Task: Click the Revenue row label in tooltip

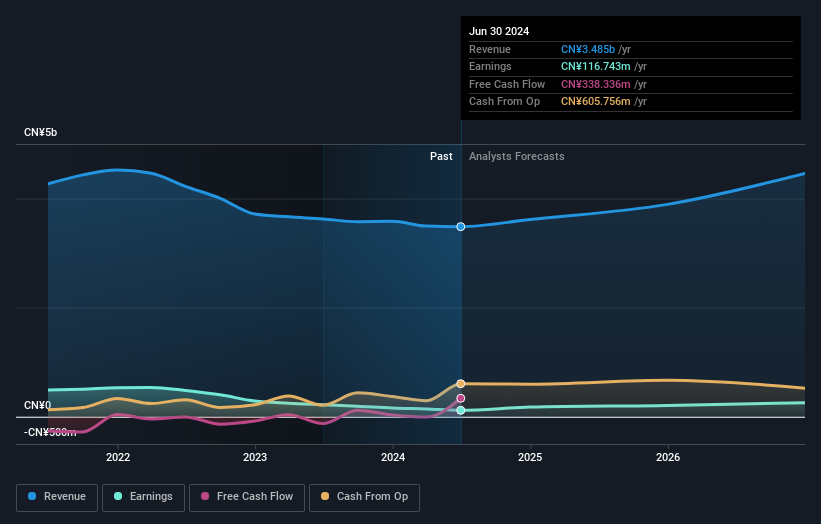Action: (x=490, y=49)
